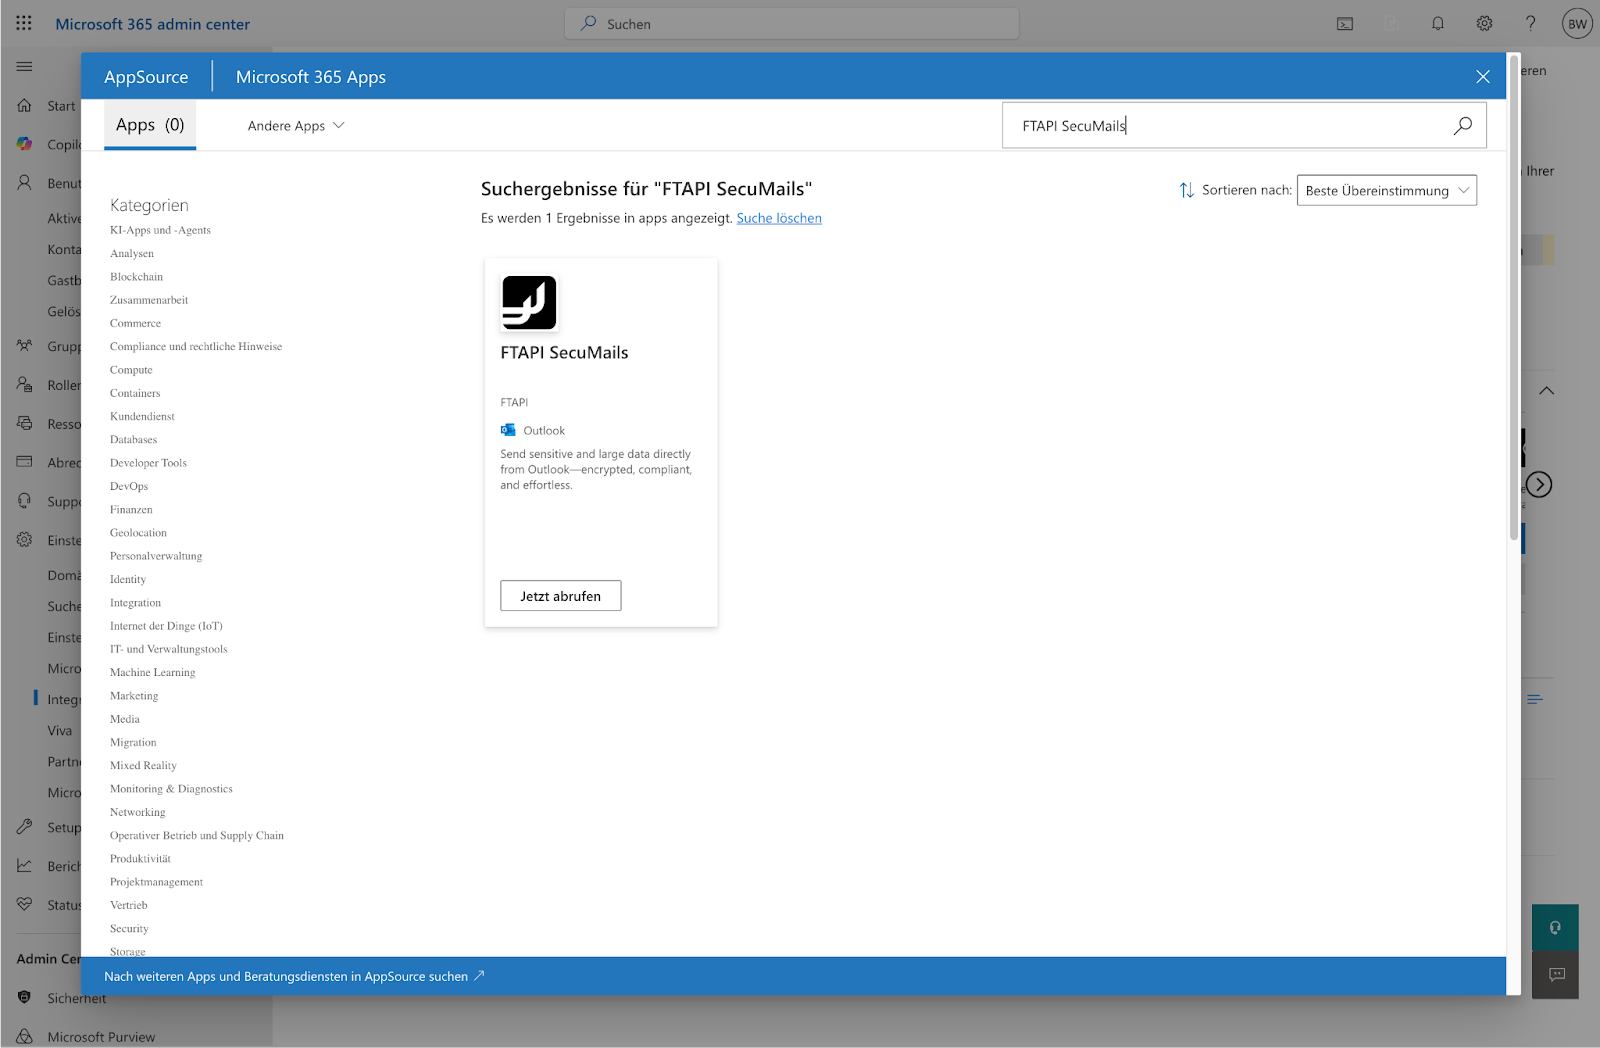The height and width of the screenshot is (1048, 1600).
Task: Select the DevOps category
Action: tap(129, 487)
